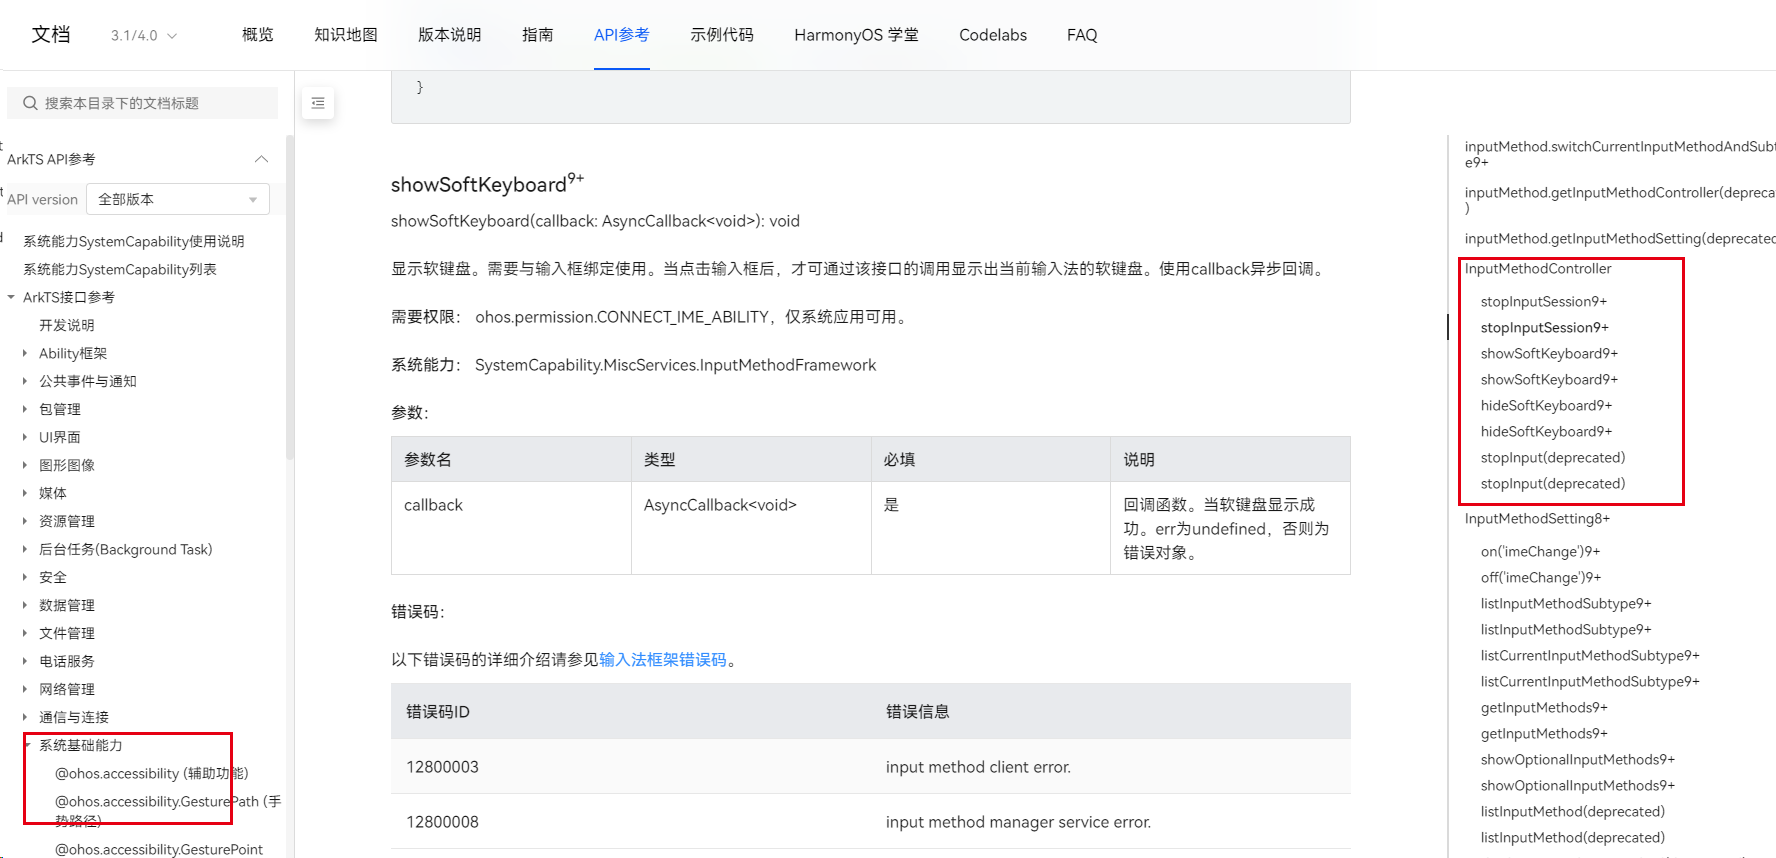Collapse the ArkTS API参考 section chevron

click(261, 159)
